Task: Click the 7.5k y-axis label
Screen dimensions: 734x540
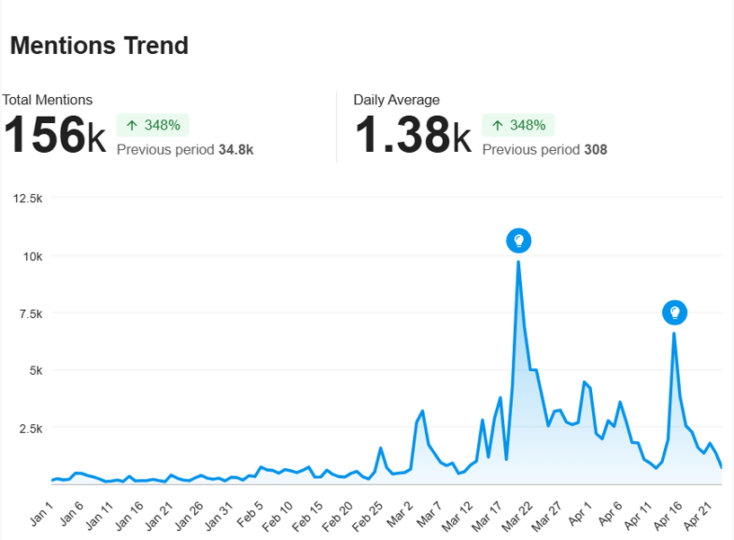Action: [x=29, y=314]
